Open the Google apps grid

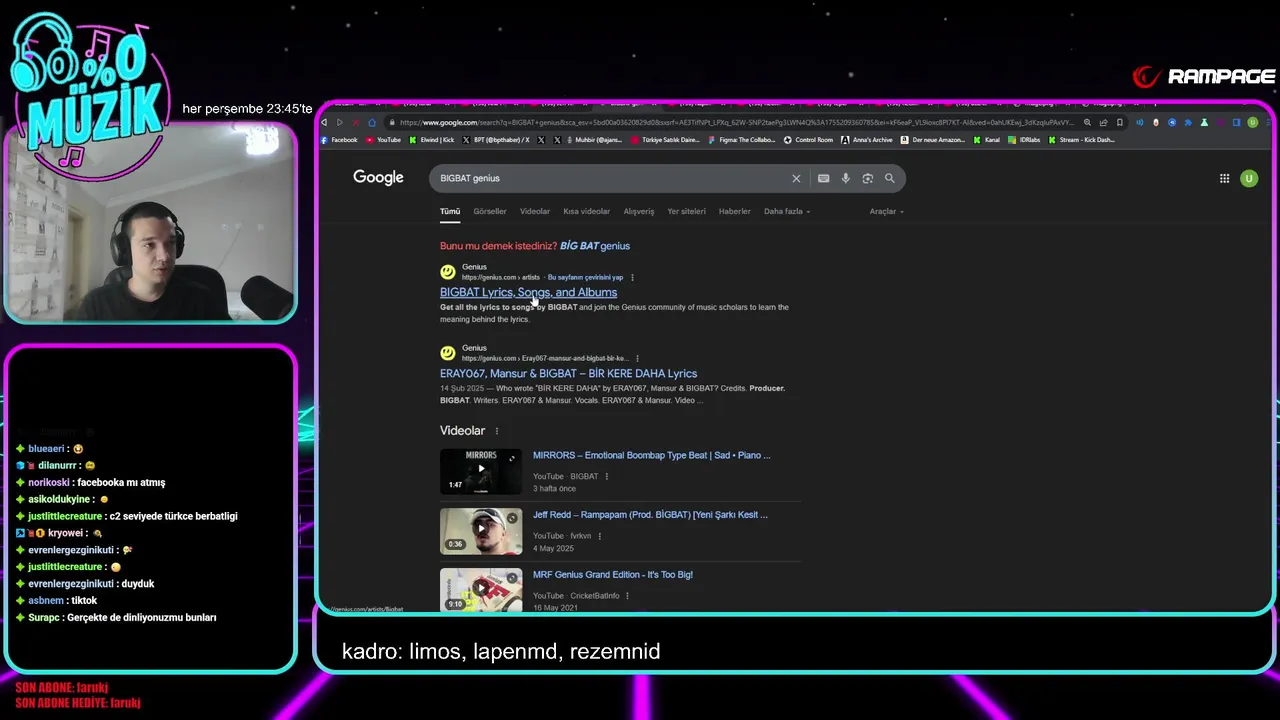pos(1224,178)
